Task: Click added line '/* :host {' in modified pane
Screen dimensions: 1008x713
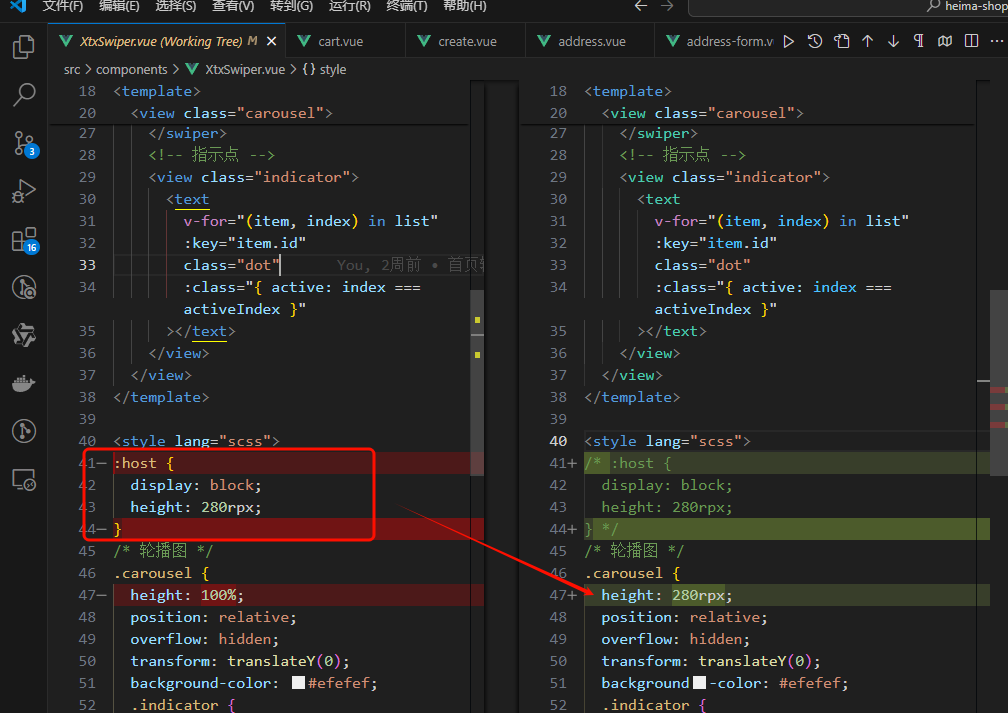Action: [786, 463]
